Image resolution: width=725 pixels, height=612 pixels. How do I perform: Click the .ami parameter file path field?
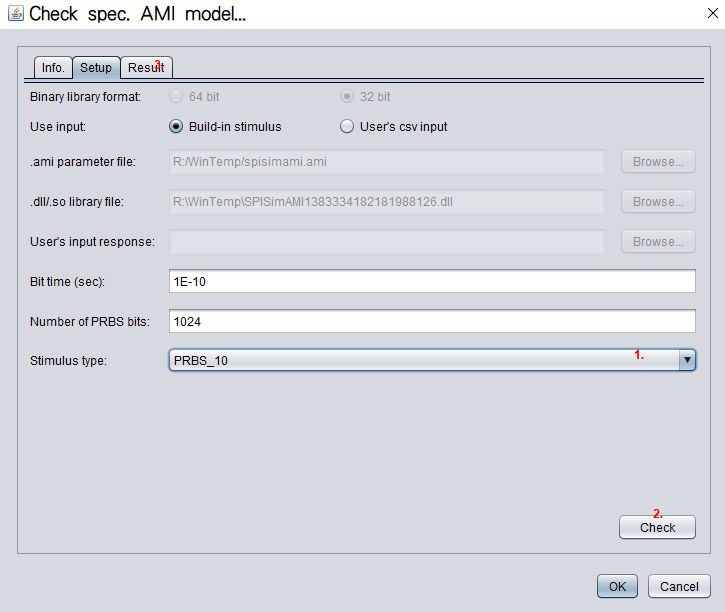(387, 162)
